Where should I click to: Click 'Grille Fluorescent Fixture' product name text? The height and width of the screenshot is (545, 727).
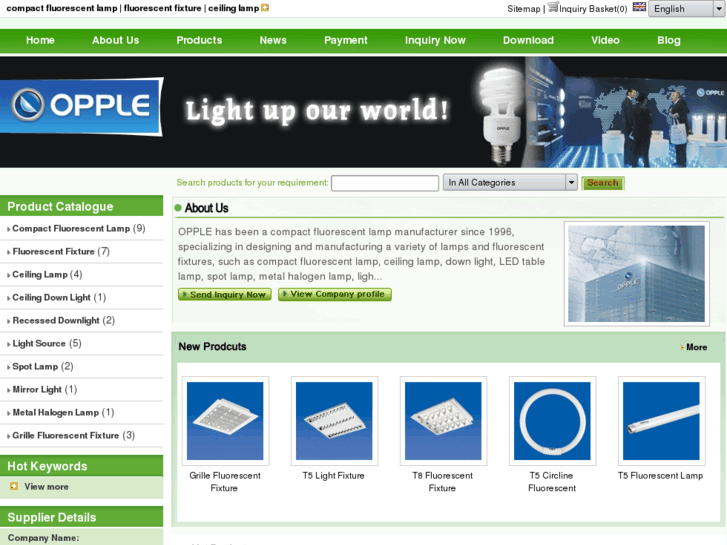point(225,482)
